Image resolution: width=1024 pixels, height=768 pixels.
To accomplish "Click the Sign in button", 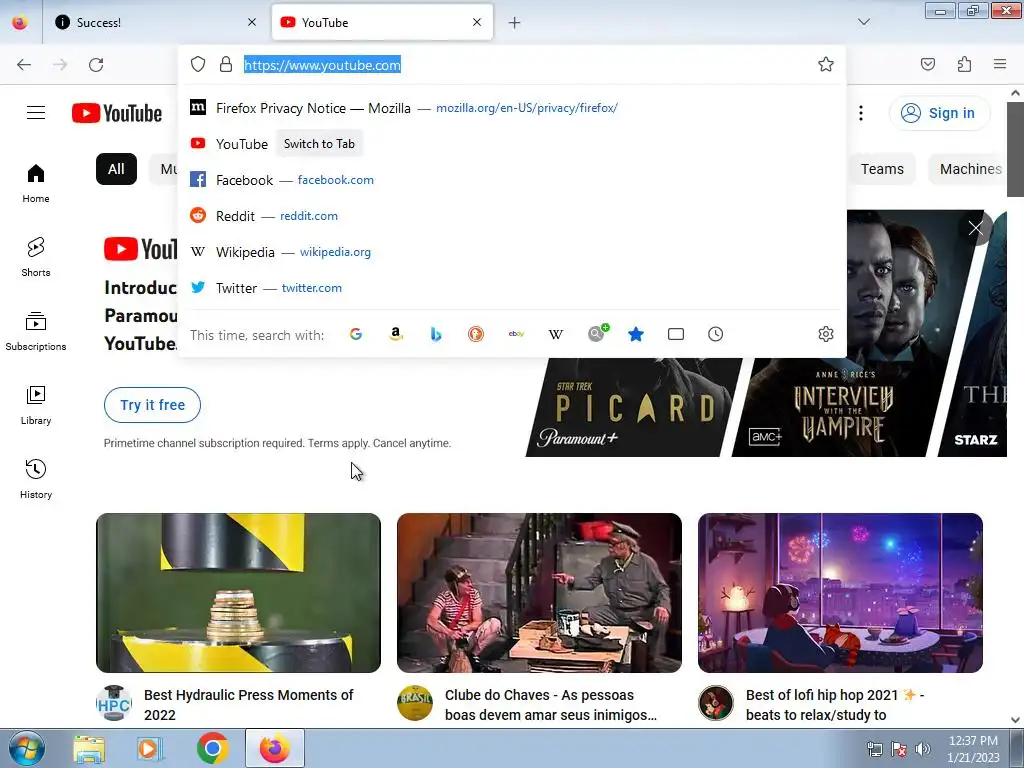I will pyautogui.click(x=939, y=113).
